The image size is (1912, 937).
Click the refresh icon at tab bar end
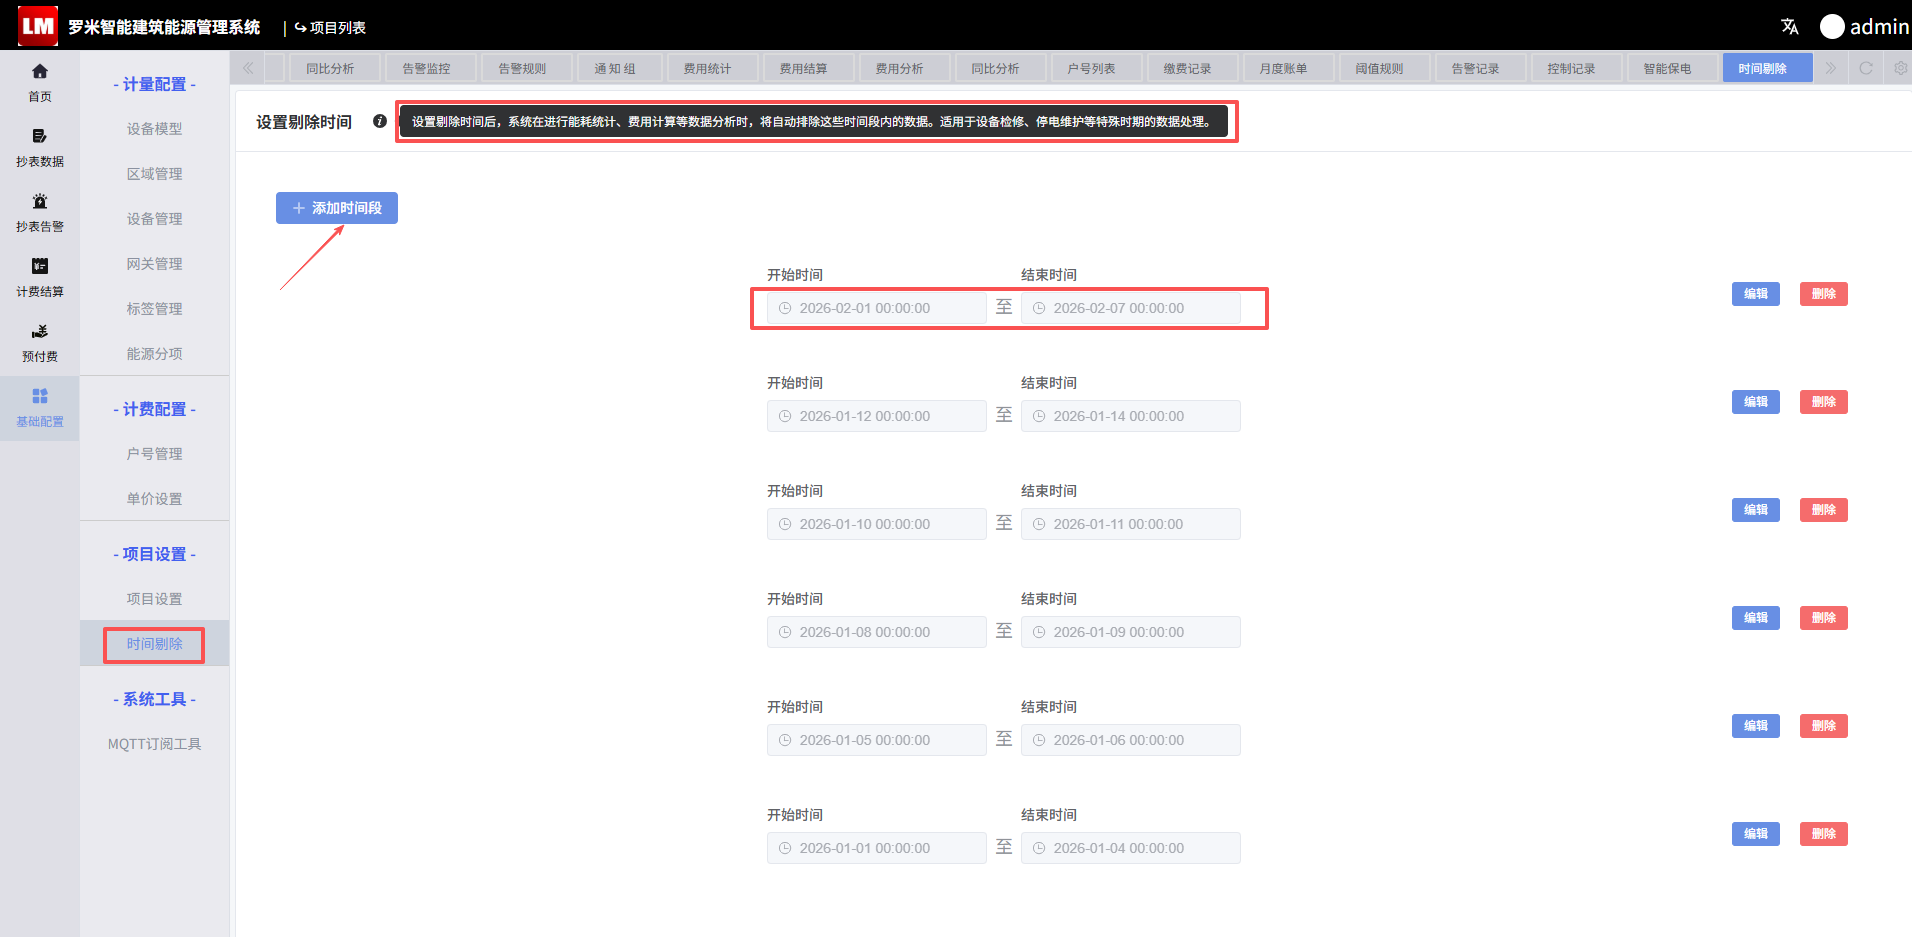click(x=1866, y=68)
